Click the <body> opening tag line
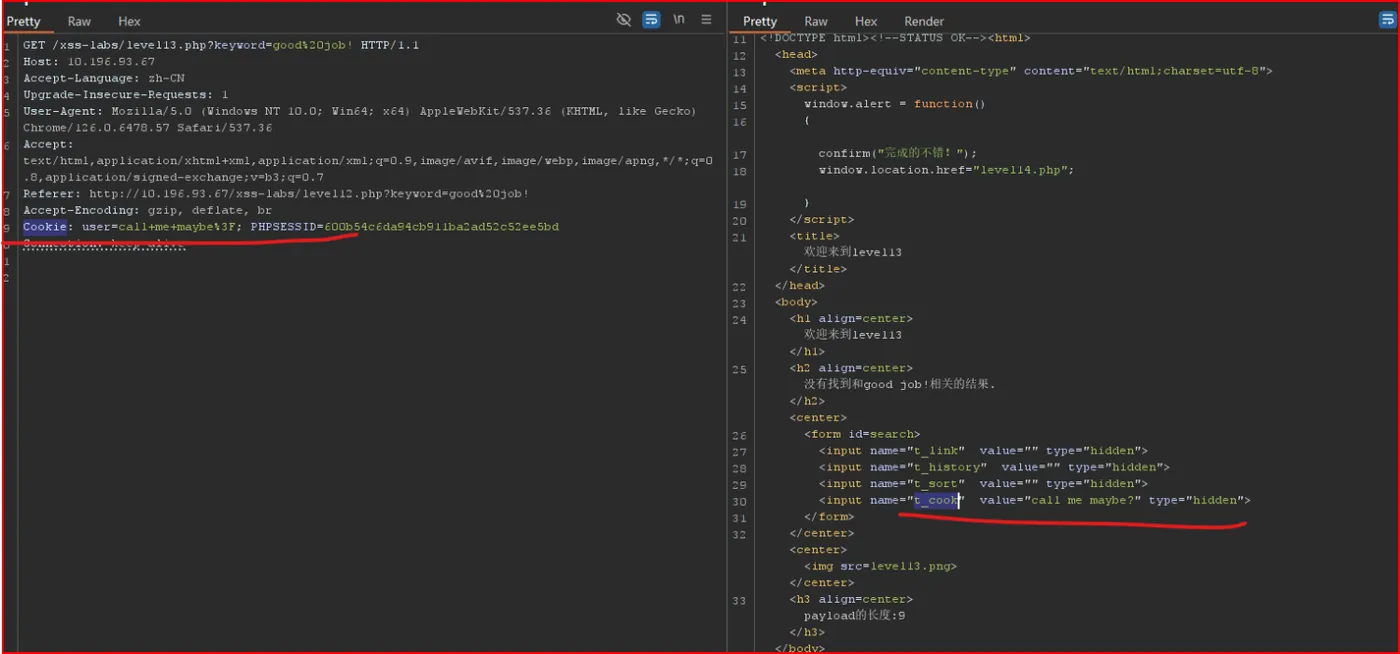The width and height of the screenshot is (1400, 654). coord(796,302)
